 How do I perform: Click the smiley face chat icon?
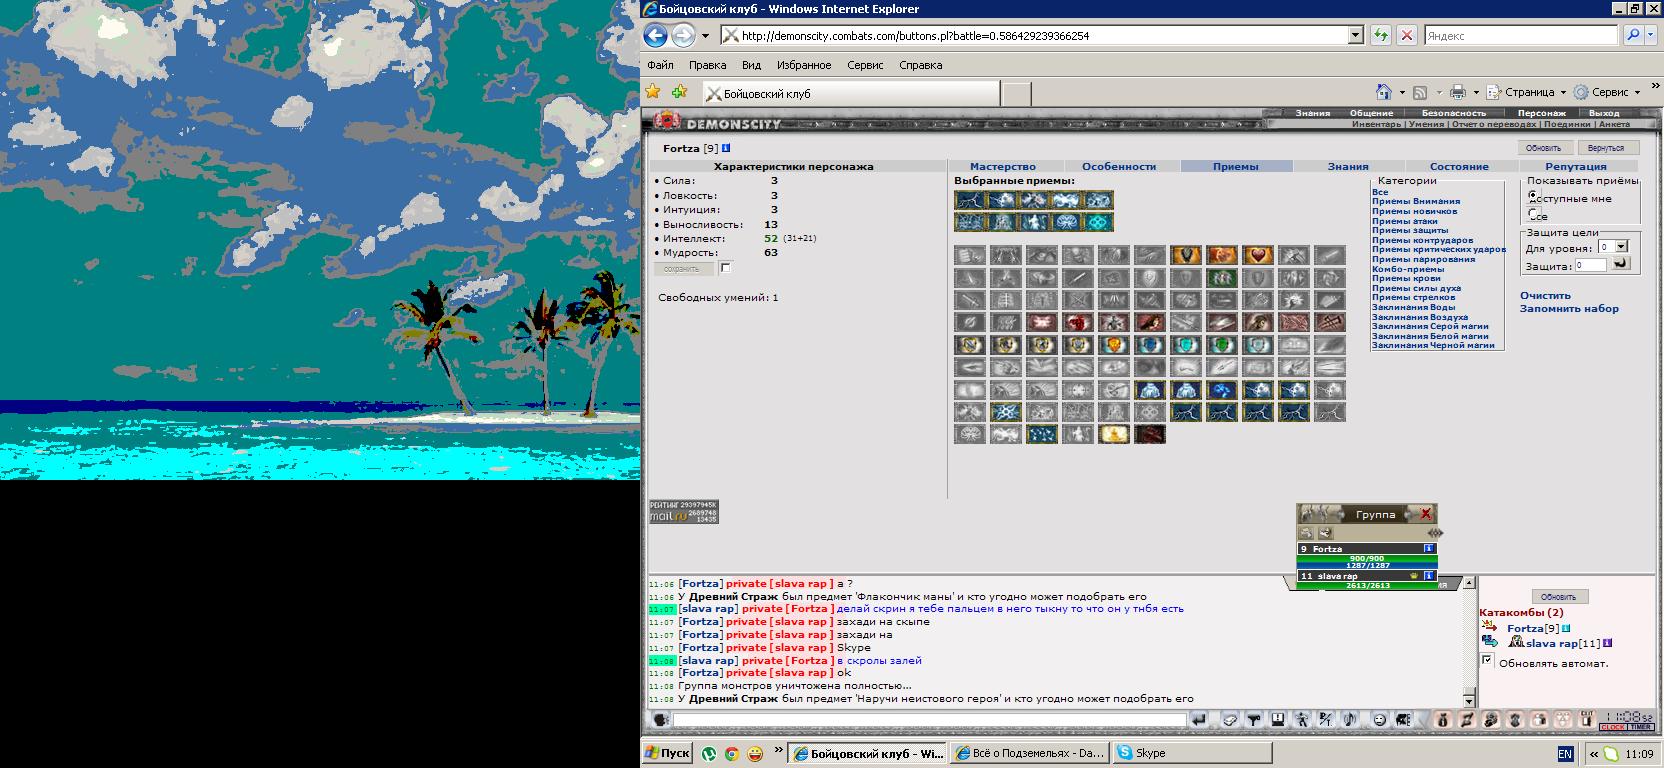pos(1379,719)
